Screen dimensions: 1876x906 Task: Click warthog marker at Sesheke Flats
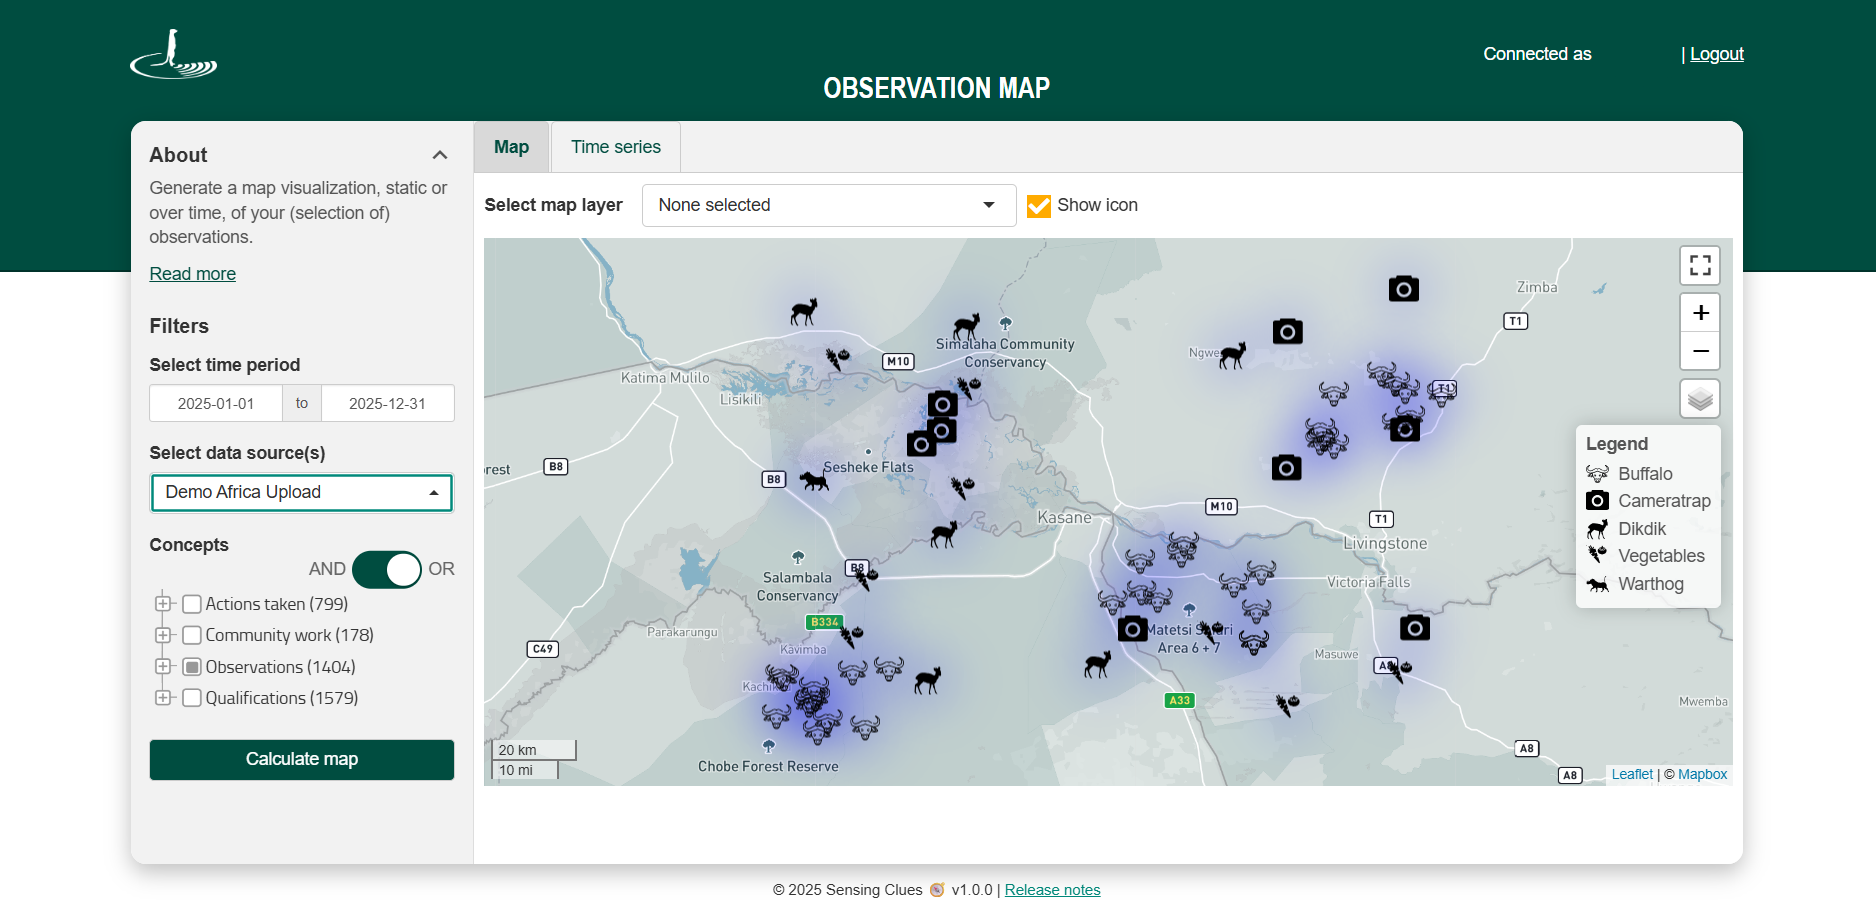pyautogui.click(x=814, y=481)
